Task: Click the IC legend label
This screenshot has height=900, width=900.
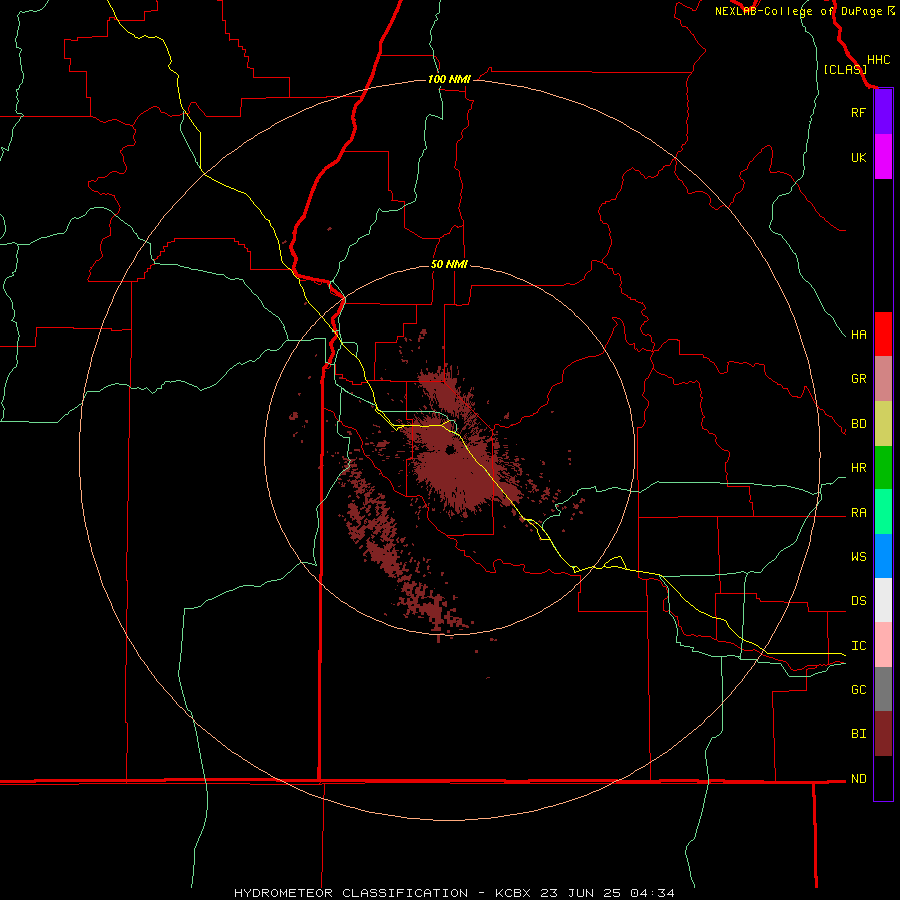Action: pos(858,646)
